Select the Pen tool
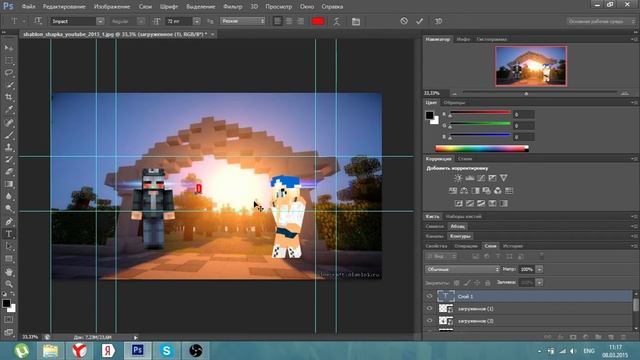The width and height of the screenshot is (640, 360). (9, 222)
